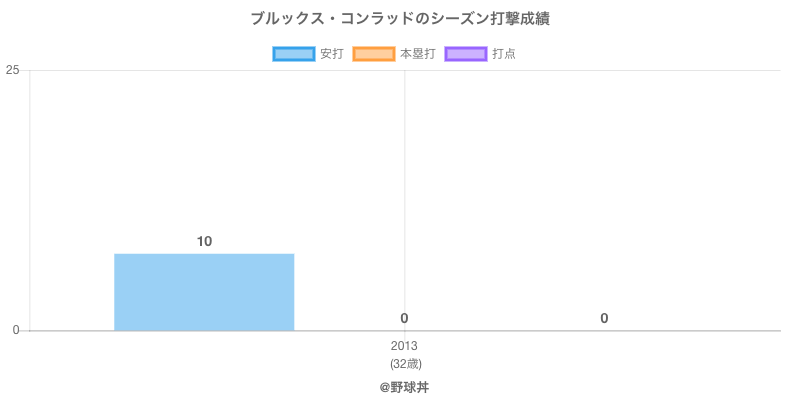Click the y-axis vertical line

(30, 200)
